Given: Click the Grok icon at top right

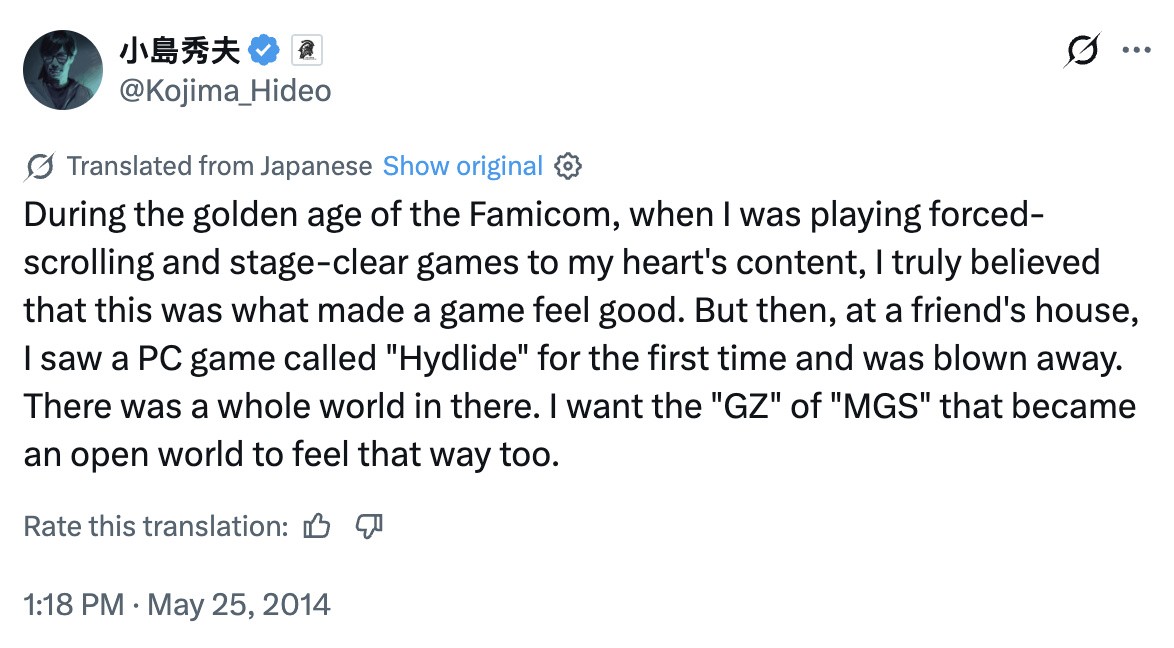Looking at the screenshot, I should click(1082, 50).
